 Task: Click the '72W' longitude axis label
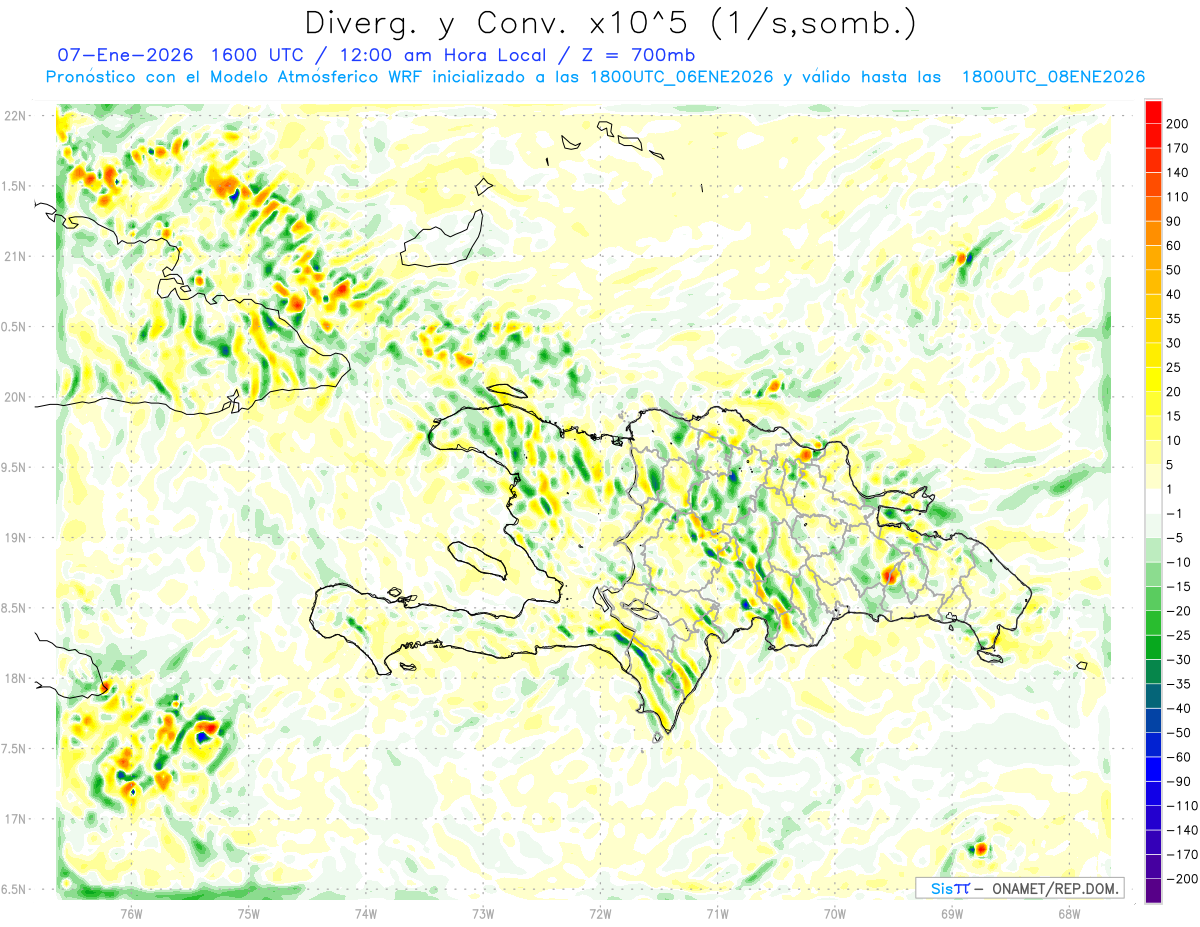click(x=600, y=913)
